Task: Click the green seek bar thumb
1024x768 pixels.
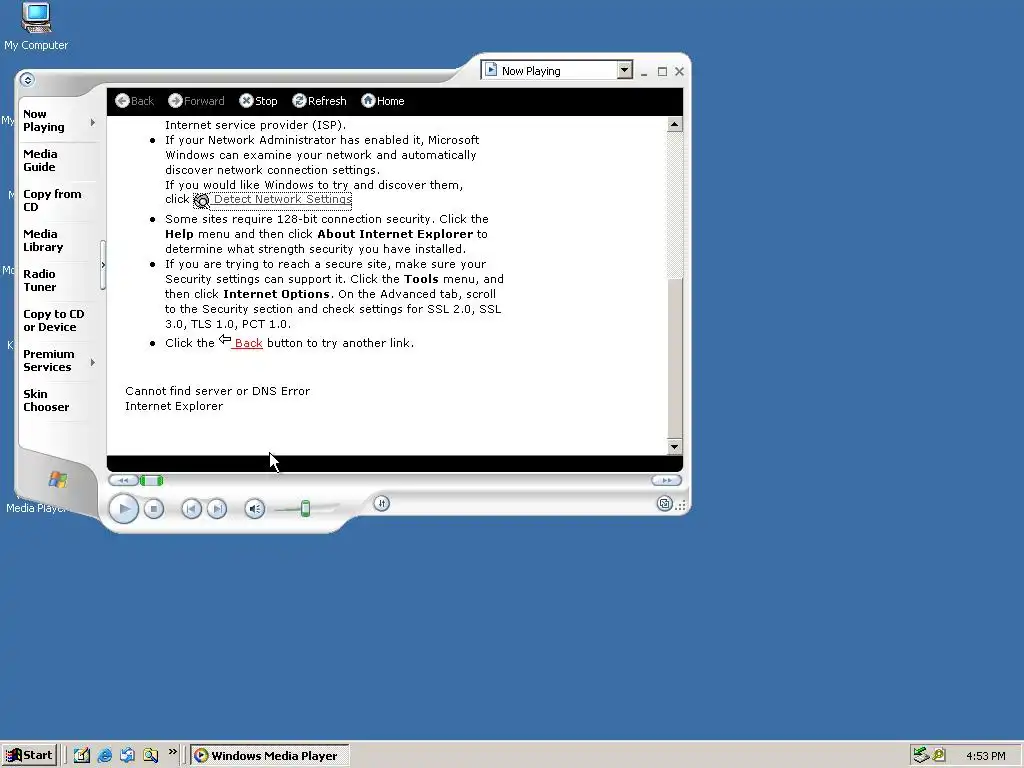Action: click(152, 481)
